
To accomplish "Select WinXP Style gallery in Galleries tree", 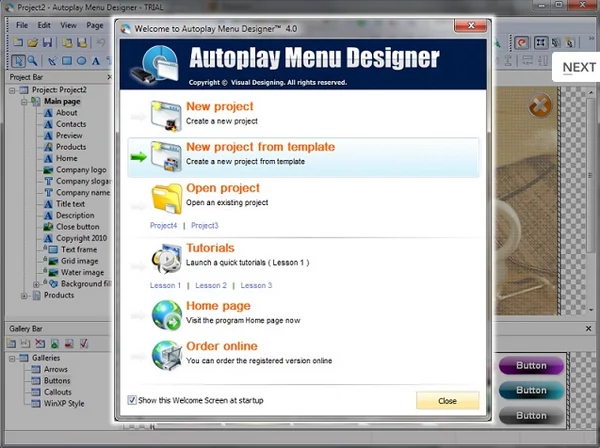I will (64, 404).
